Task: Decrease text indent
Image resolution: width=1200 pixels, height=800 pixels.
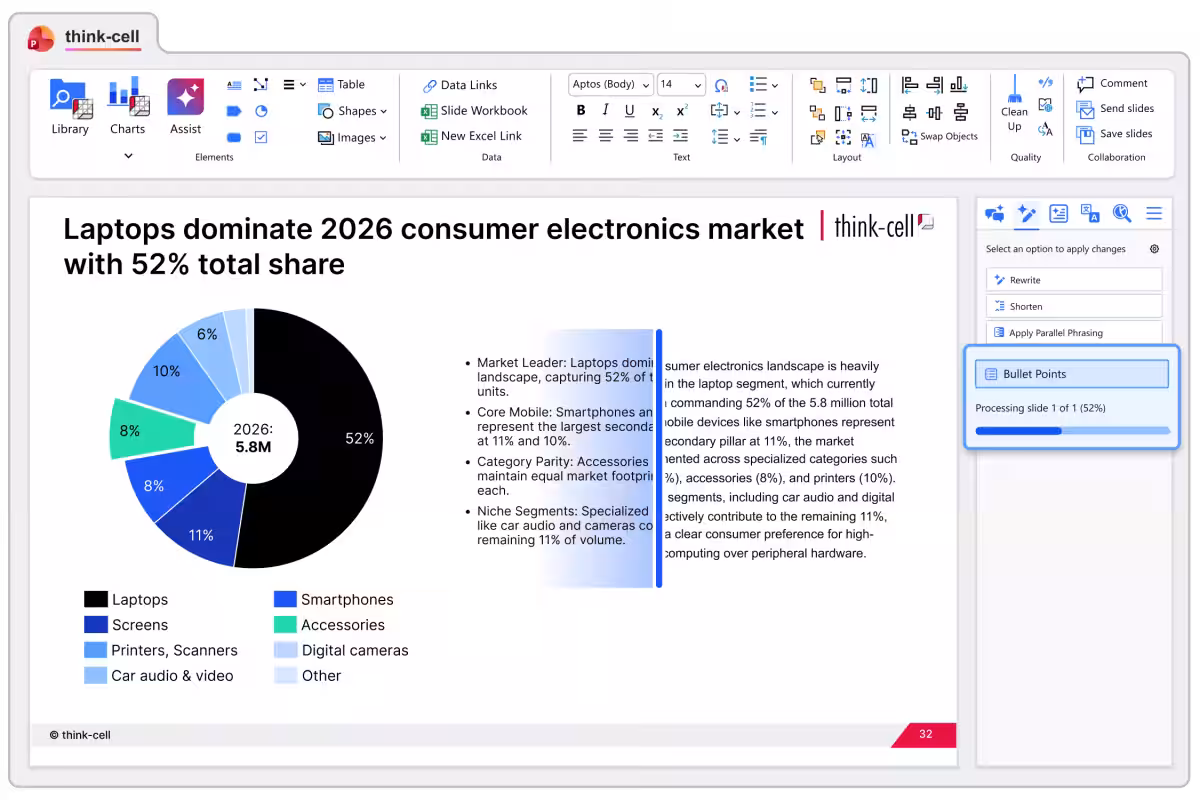Action: (x=655, y=136)
